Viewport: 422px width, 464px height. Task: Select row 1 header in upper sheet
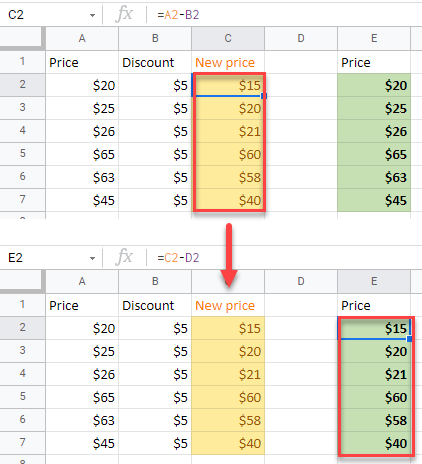click(x=22, y=62)
